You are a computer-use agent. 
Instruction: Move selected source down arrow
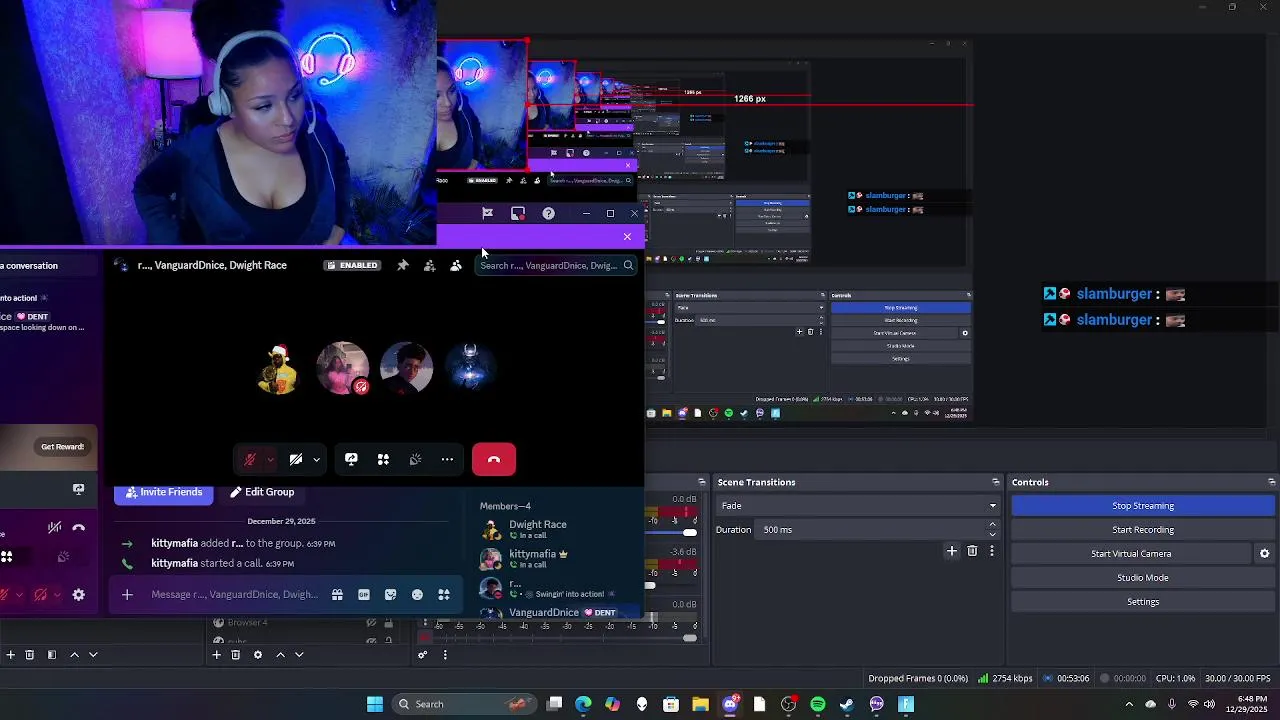[x=299, y=655]
